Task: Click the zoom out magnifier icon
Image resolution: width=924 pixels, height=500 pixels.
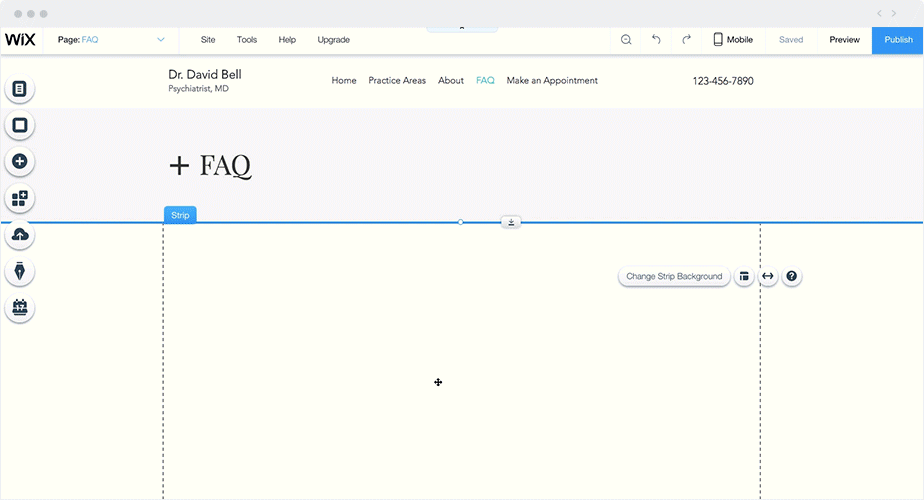Action: 626,40
